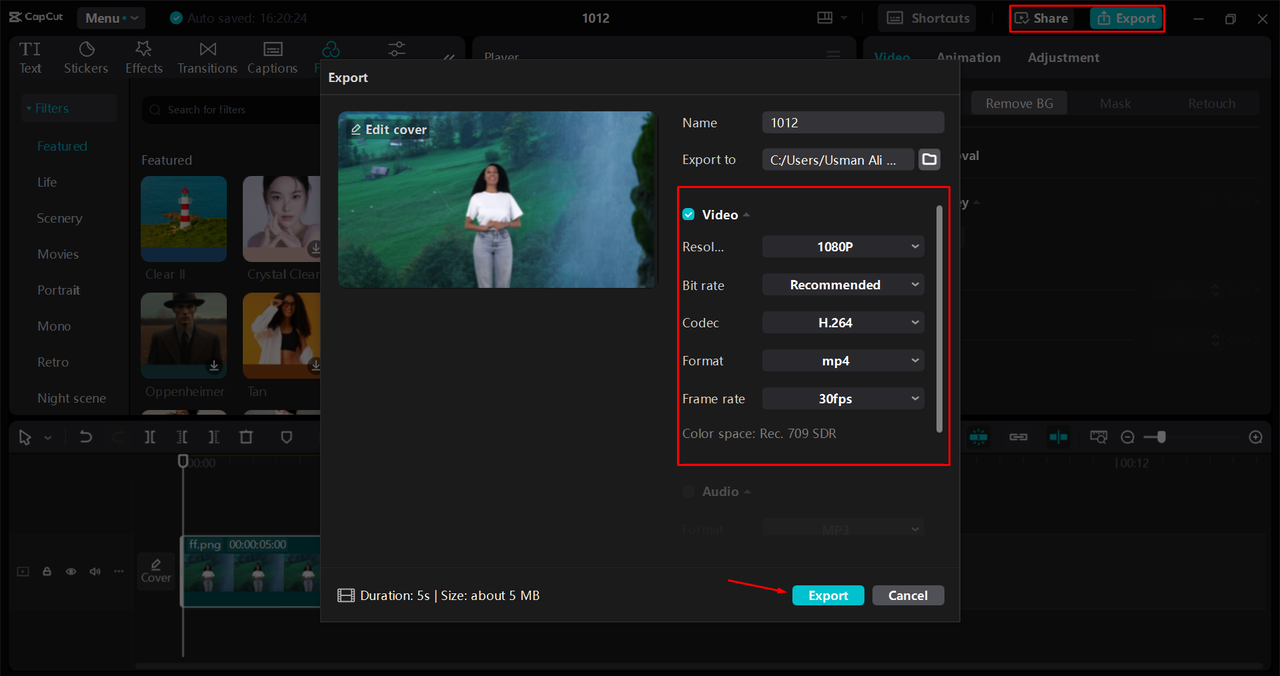The width and height of the screenshot is (1280, 676).
Task: Select the Life filter category
Action: click(47, 182)
